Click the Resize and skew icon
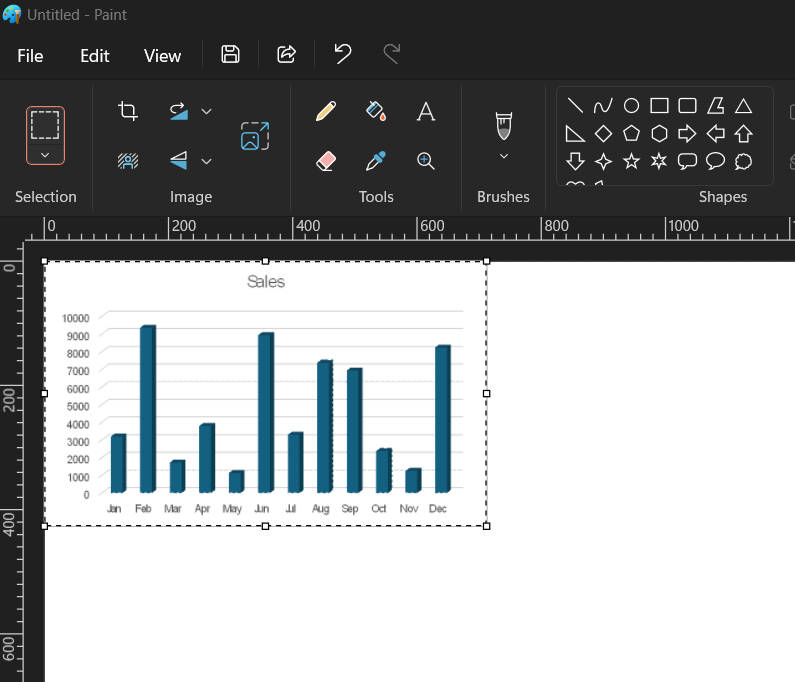 pos(255,136)
